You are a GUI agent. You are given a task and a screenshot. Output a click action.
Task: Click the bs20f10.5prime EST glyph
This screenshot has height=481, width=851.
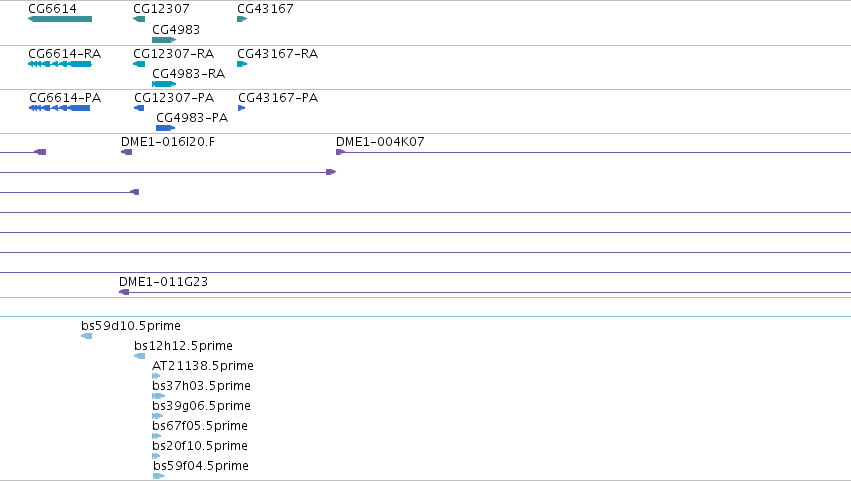(x=156, y=456)
